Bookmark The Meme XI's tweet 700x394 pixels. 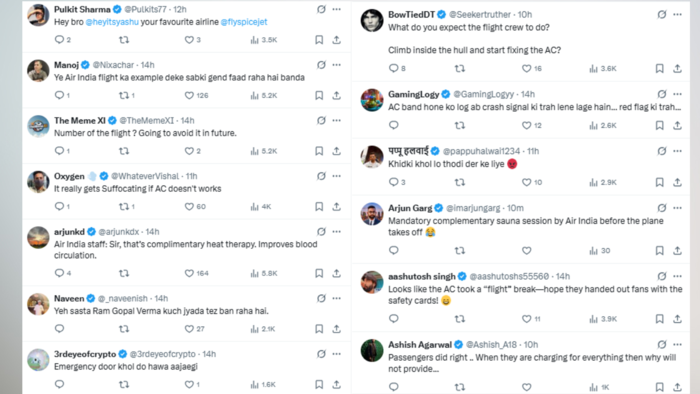click(x=319, y=151)
